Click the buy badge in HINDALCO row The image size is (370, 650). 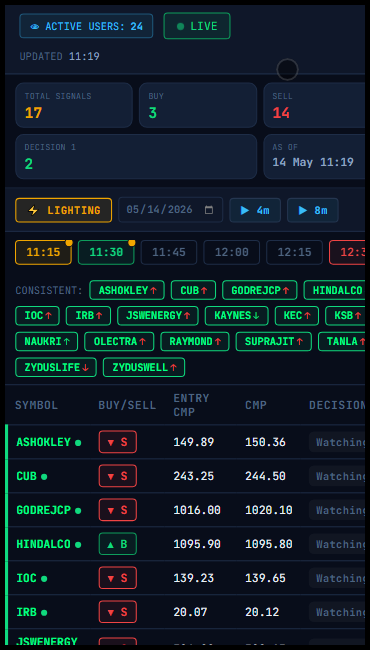point(118,544)
